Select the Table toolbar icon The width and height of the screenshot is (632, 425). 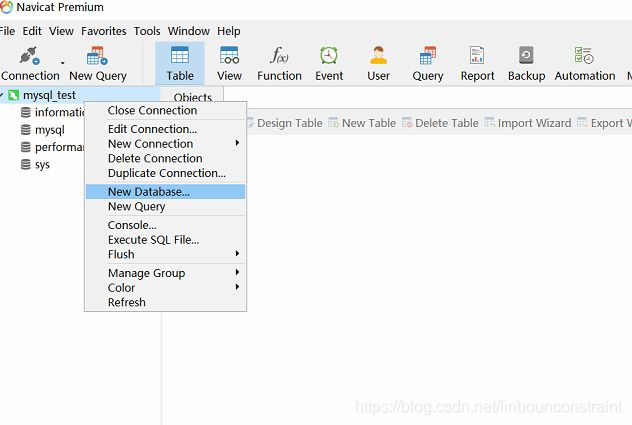tap(180, 55)
